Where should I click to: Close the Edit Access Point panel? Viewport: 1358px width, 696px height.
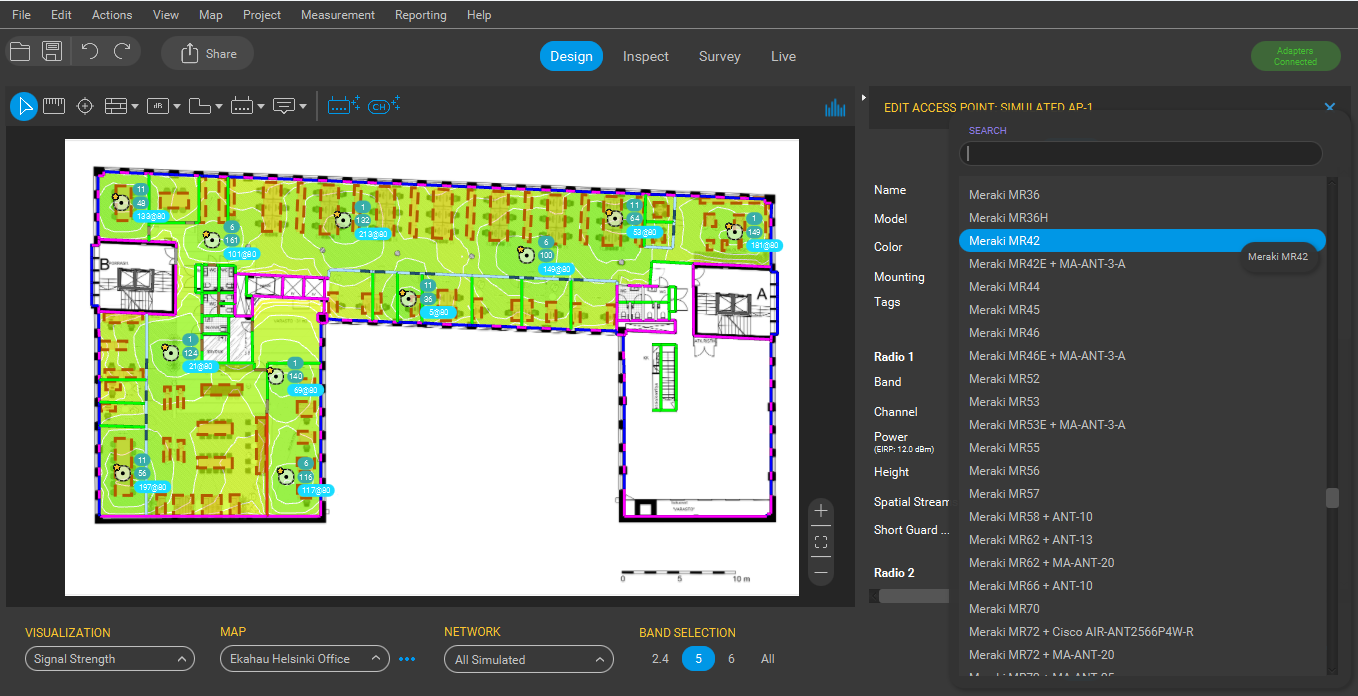1330,107
